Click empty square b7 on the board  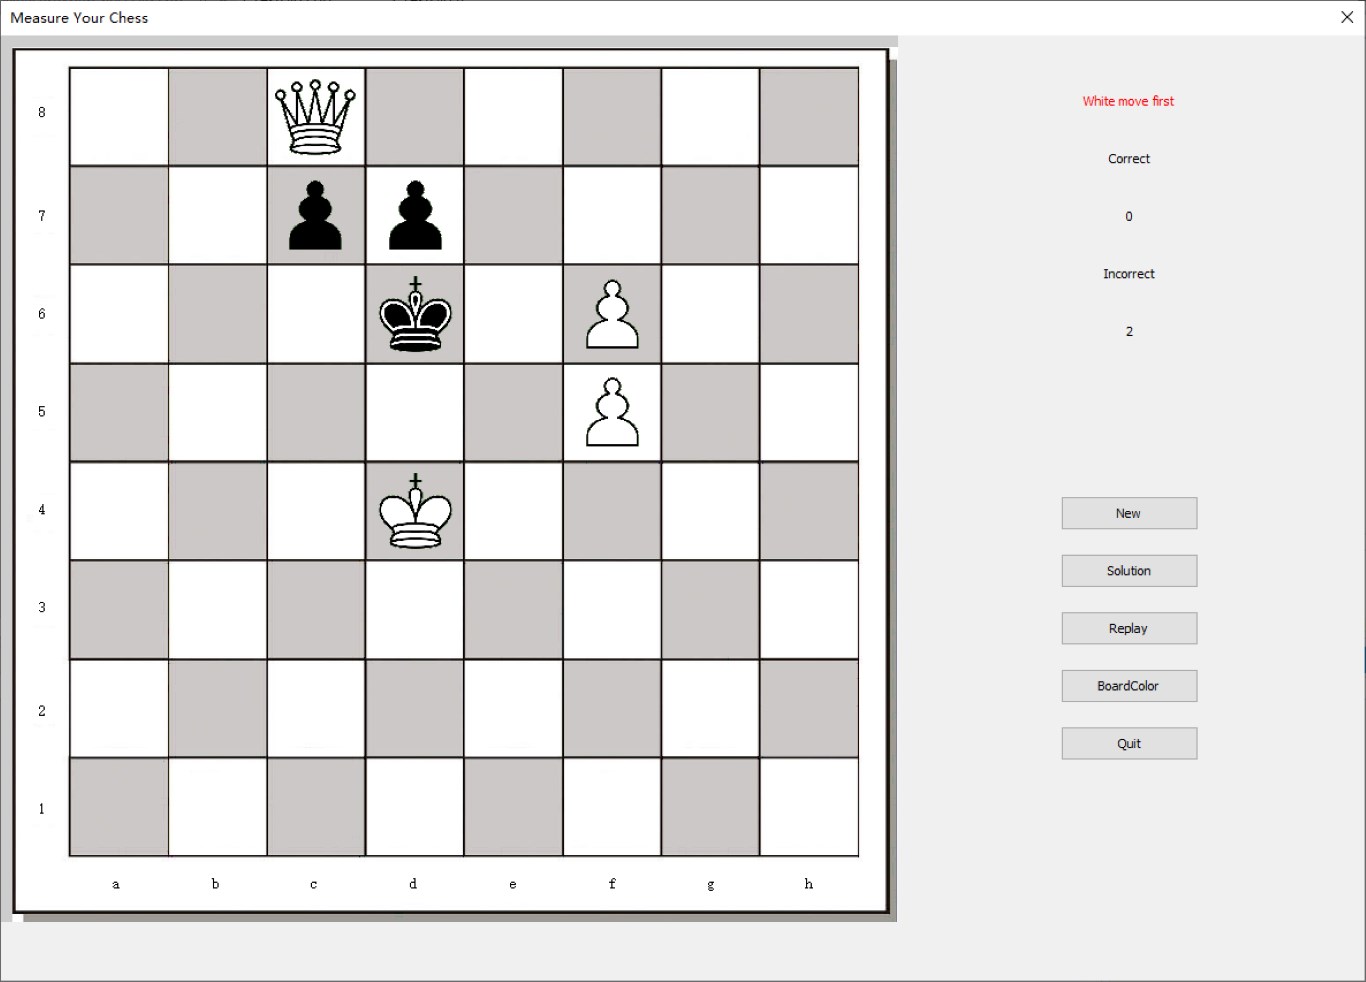[218, 215]
